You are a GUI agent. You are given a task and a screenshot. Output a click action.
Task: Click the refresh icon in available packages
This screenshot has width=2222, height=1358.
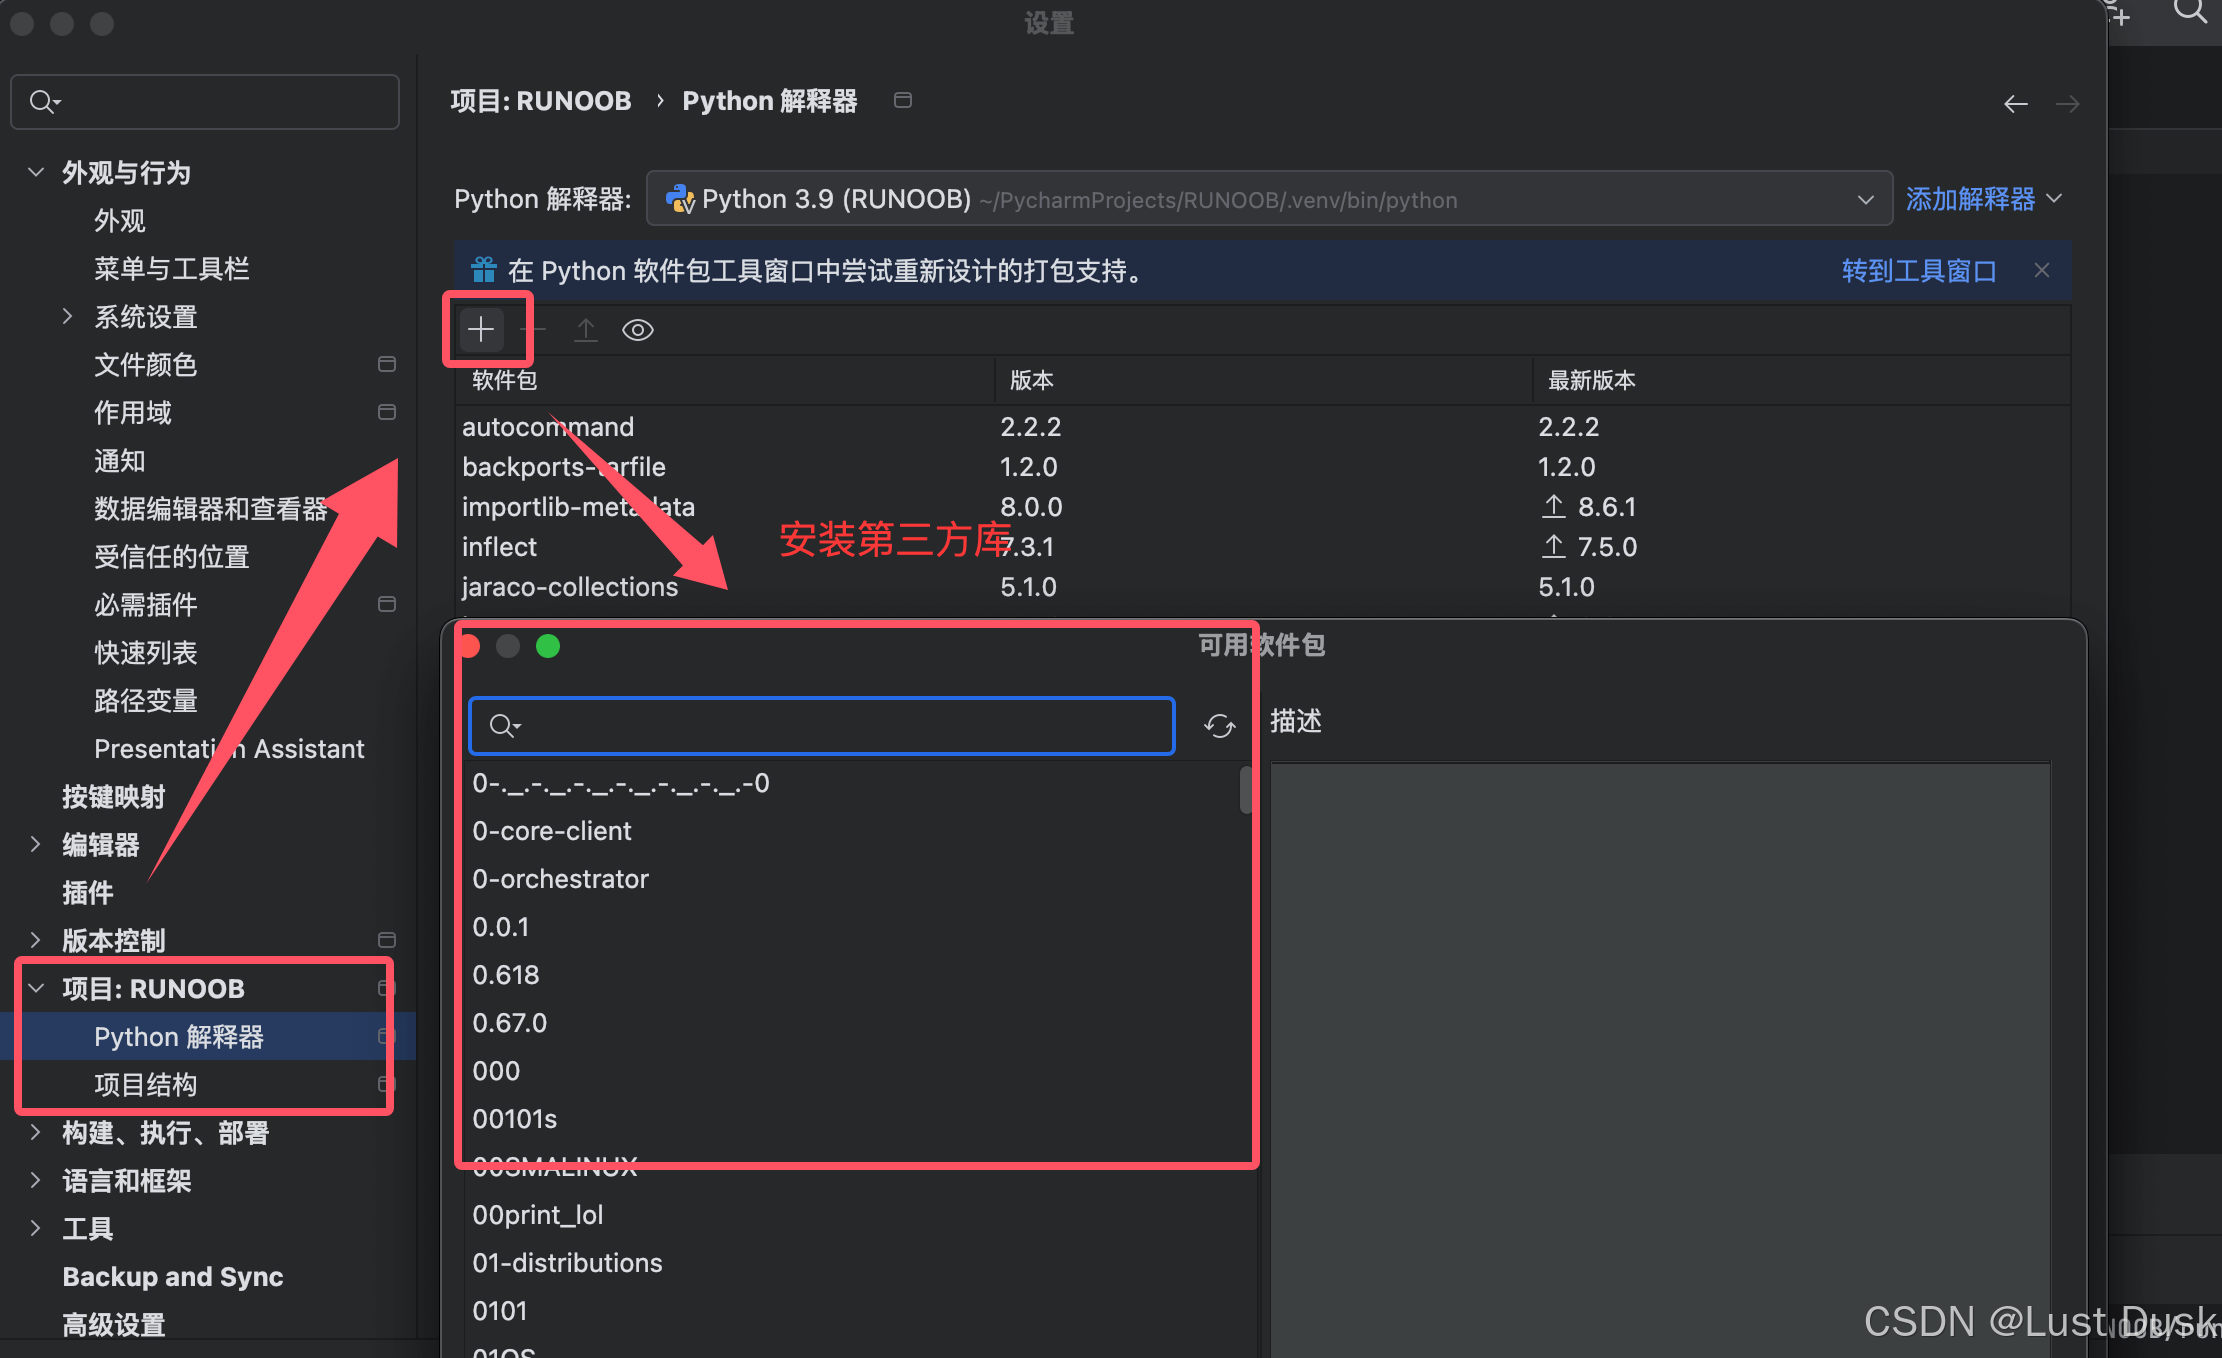tap(1219, 726)
